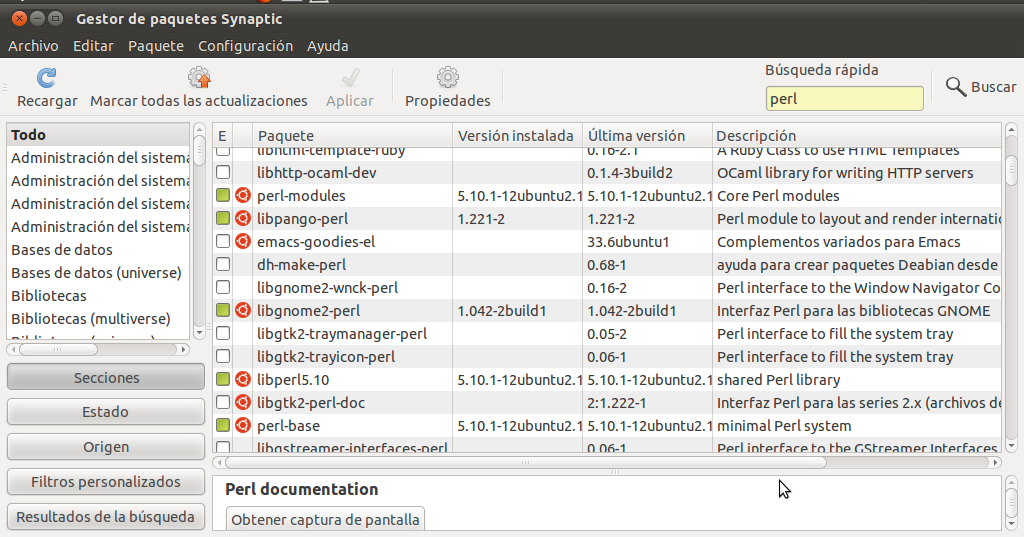The image size is (1024, 537).
Task: Click sections list vertical scrollbar down arrow
Action: (199, 333)
